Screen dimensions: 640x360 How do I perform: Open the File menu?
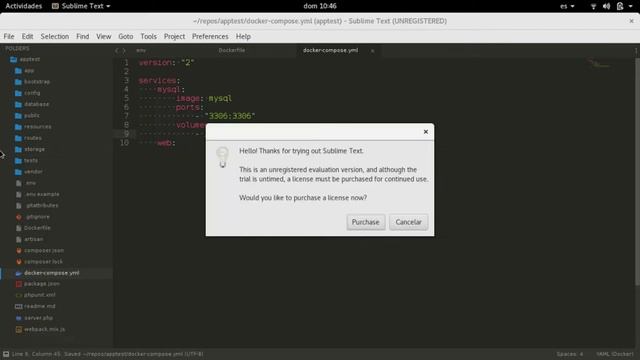9,36
